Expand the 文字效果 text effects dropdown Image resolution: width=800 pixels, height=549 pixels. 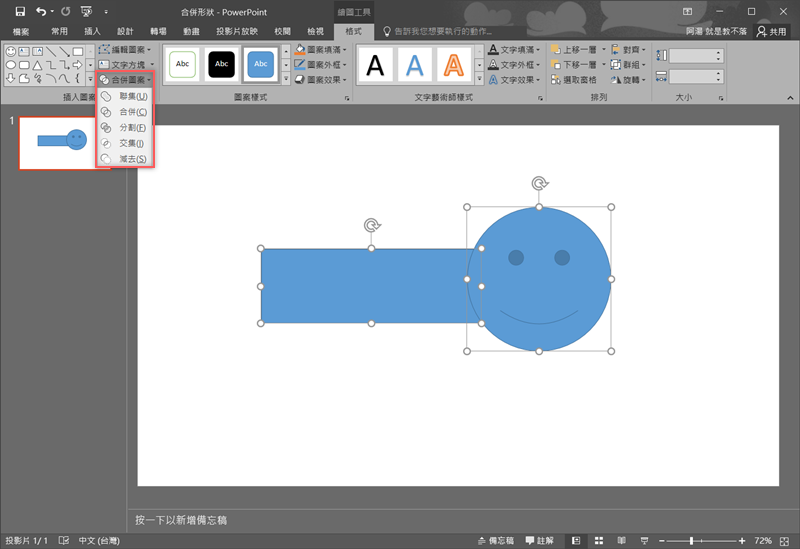[538, 80]
